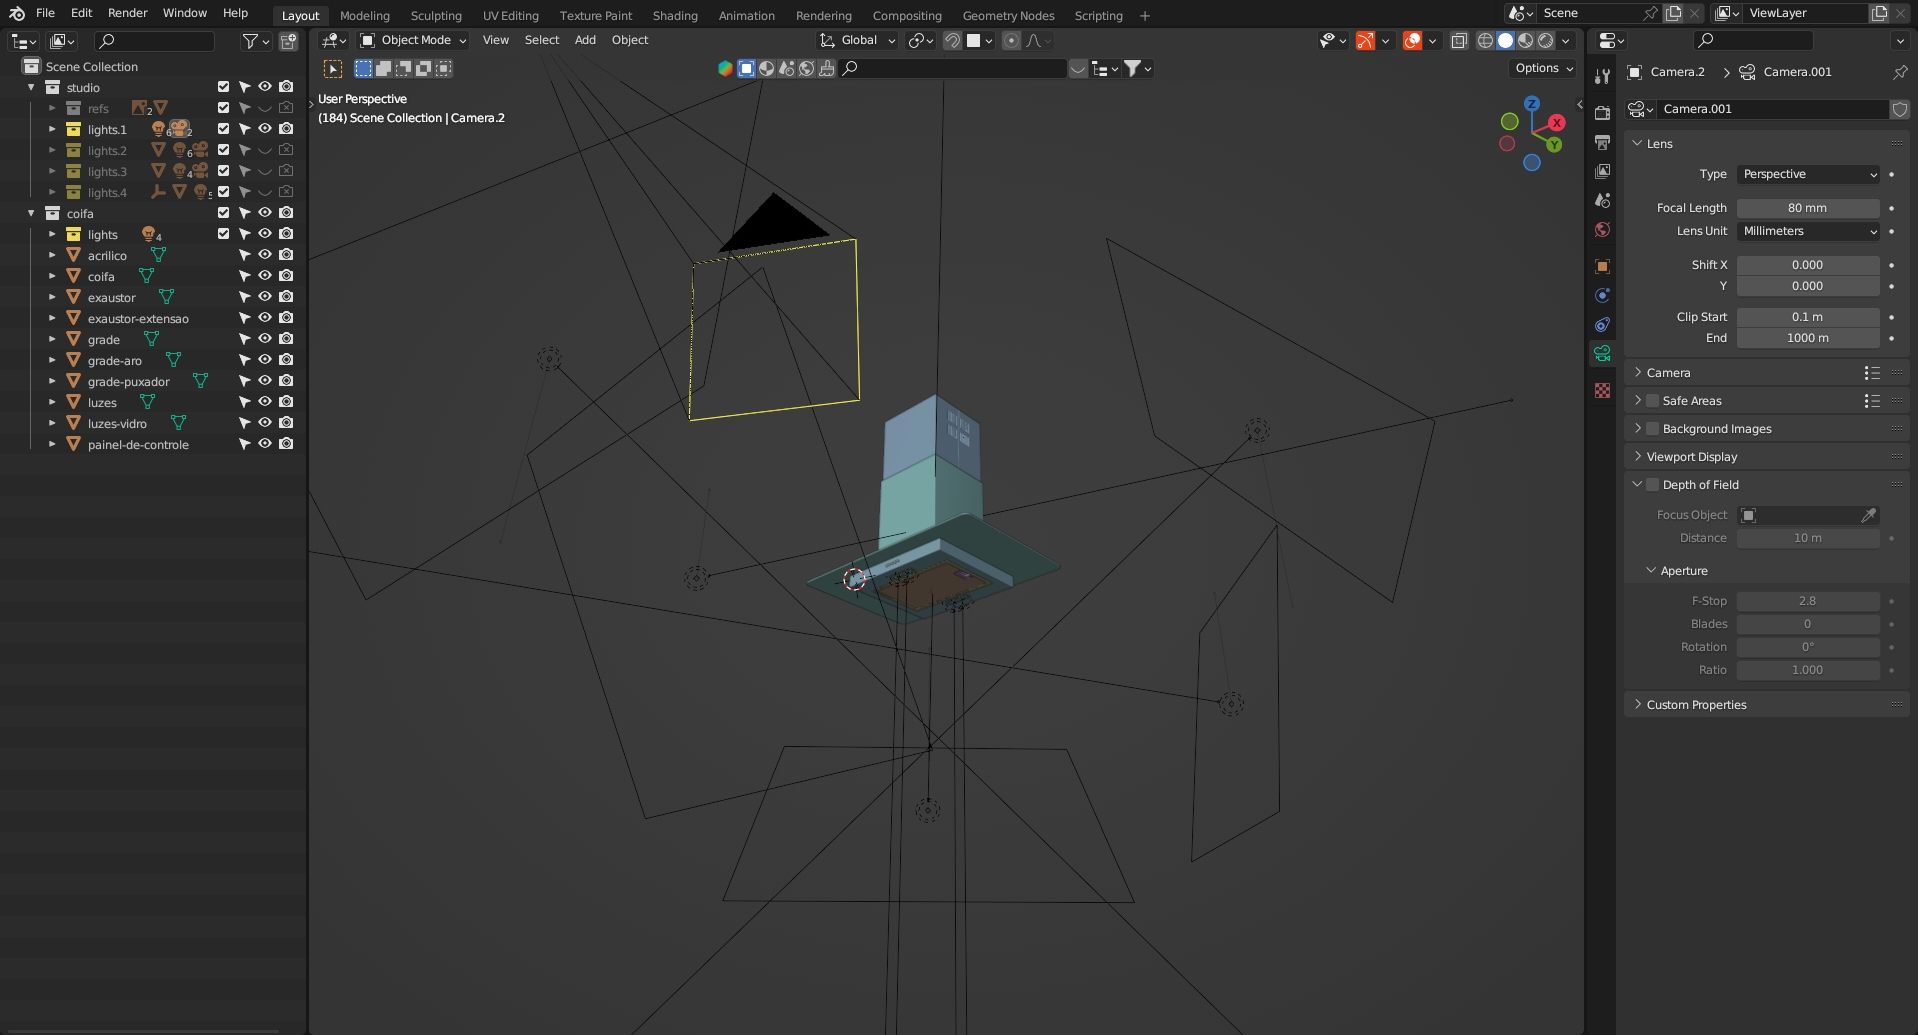Expand the Custom Properties panel
This screenshot has height=1035, width=1918.
[1696, 705]
